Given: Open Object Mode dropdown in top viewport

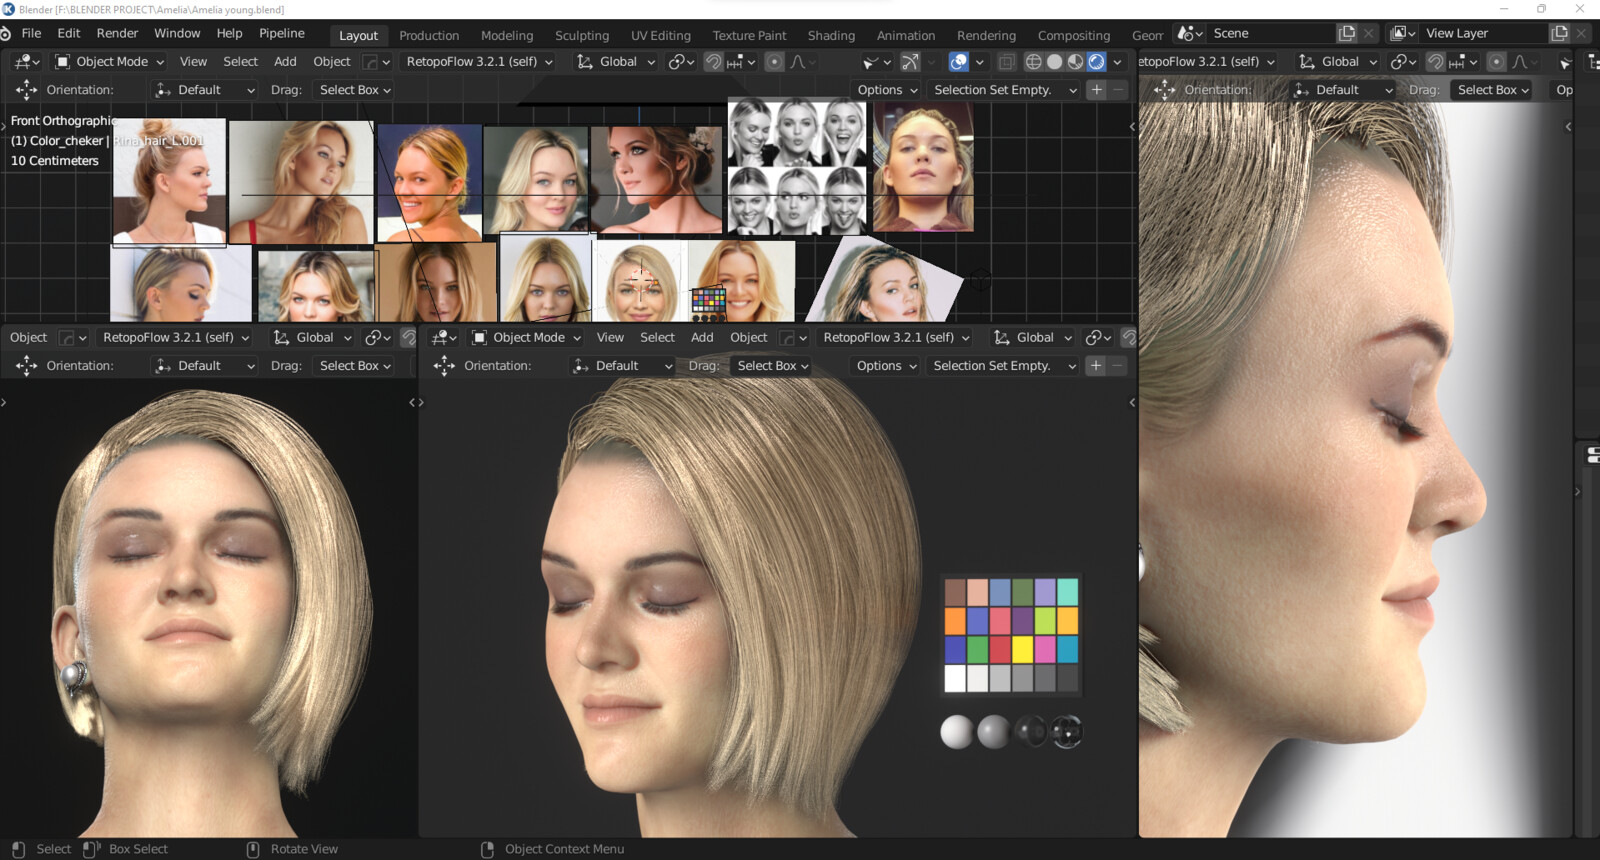Looking at the screenshot, I should (x=108, y=61).
